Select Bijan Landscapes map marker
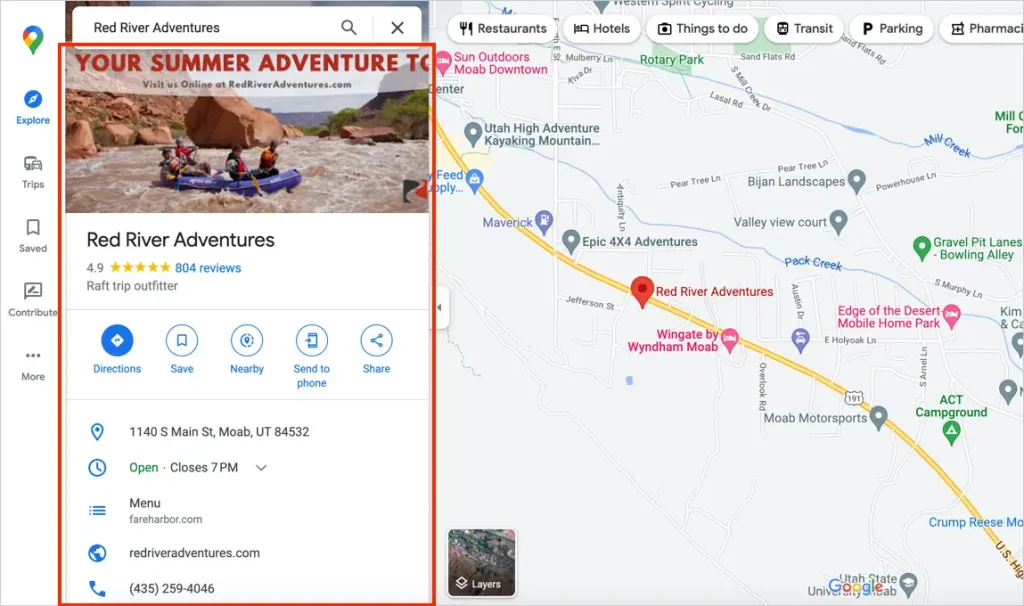1024x606 pixels. coord(856,181)
